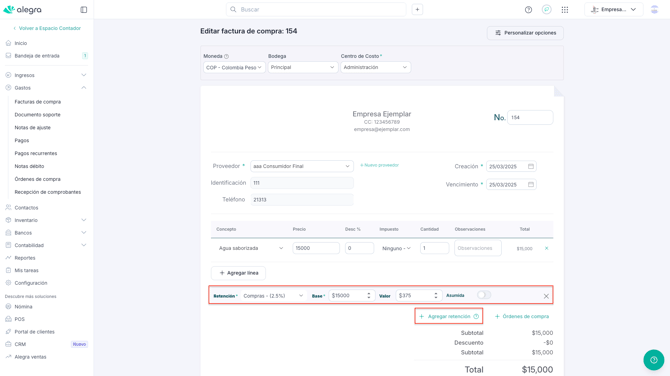The width and height of the screenshot is (670, 376).
Task: Click the user avatar icon
Action: tap(654, 9)
